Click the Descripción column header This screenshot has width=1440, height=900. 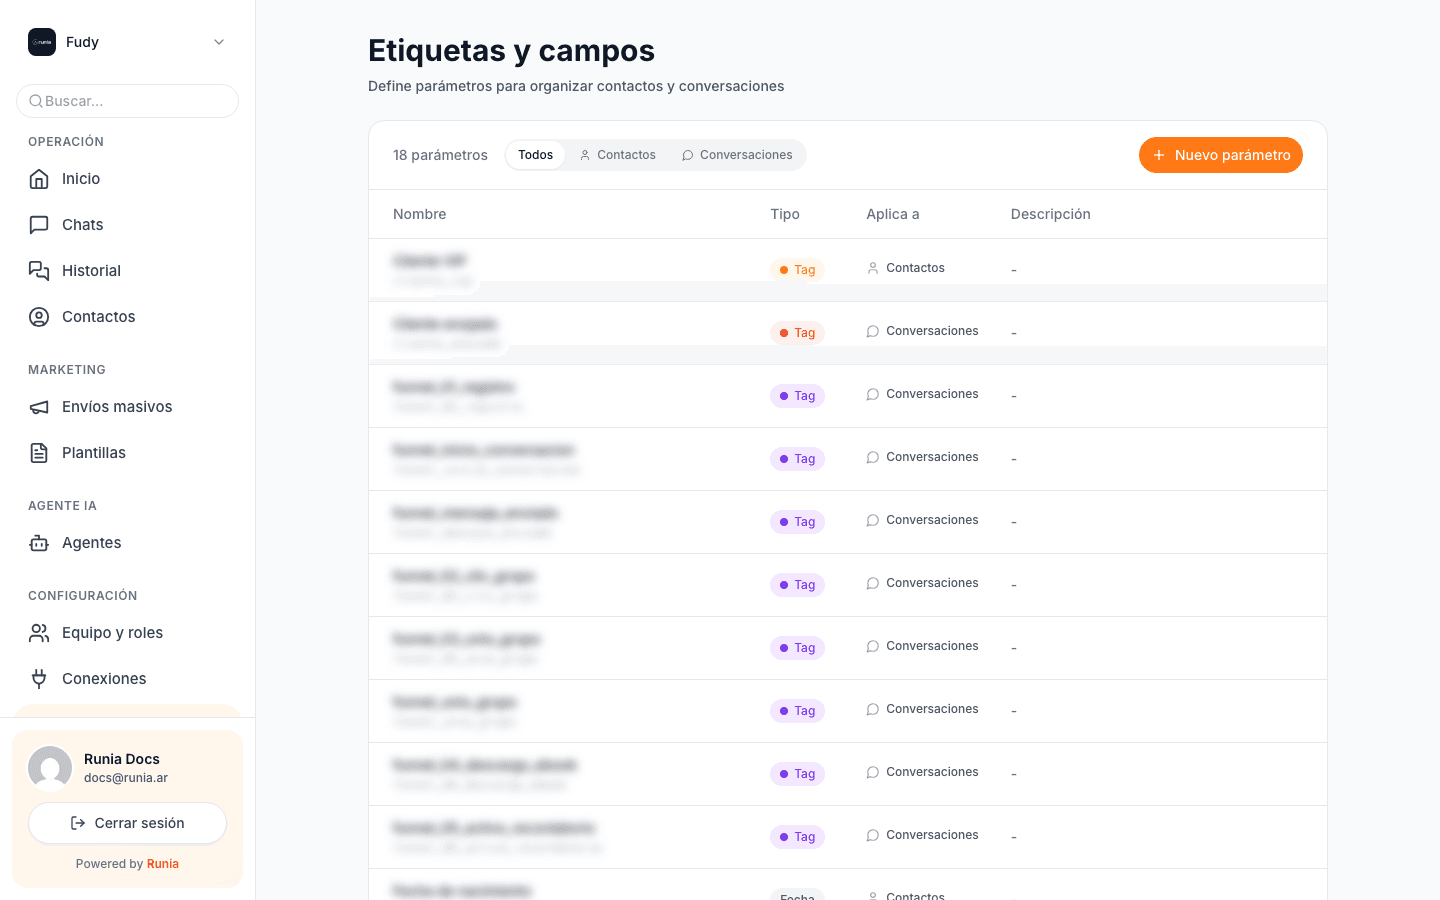click(1051, 214)
